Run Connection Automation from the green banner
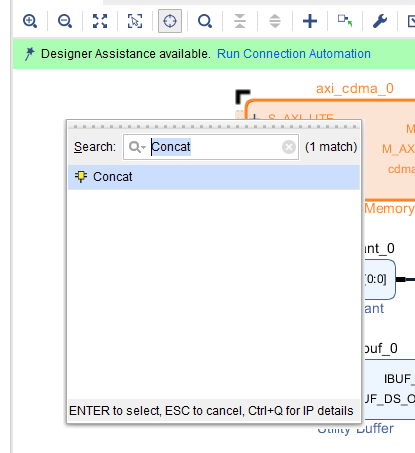Image resolution: width=415 pixels, height=453 pixels. [294, 54]
